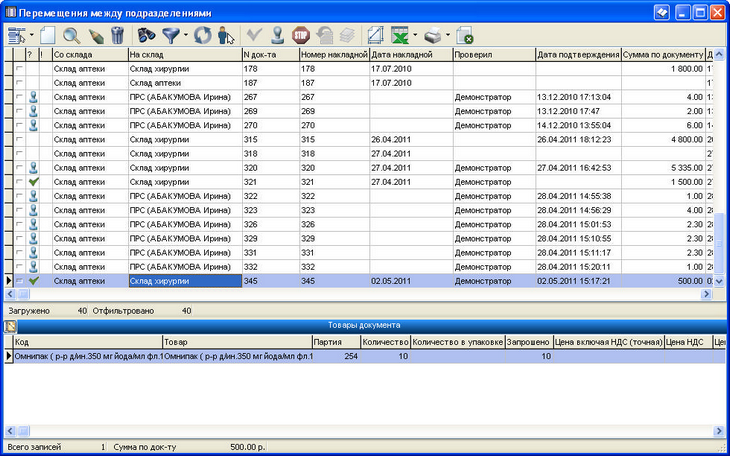Screen dimensions: 730x456
Task: Click the rubber stamp confirm icon
Action: coord(278,35)
